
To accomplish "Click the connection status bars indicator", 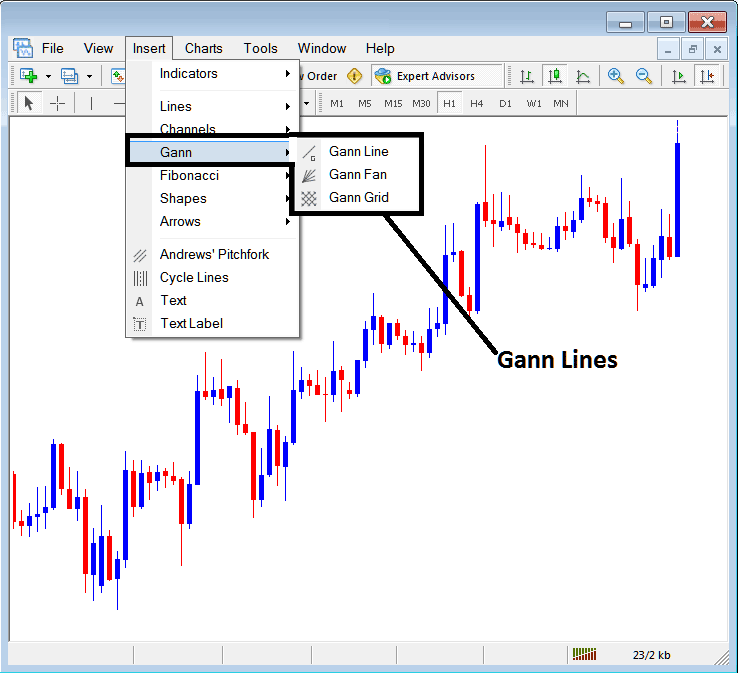I will [583, 654].
